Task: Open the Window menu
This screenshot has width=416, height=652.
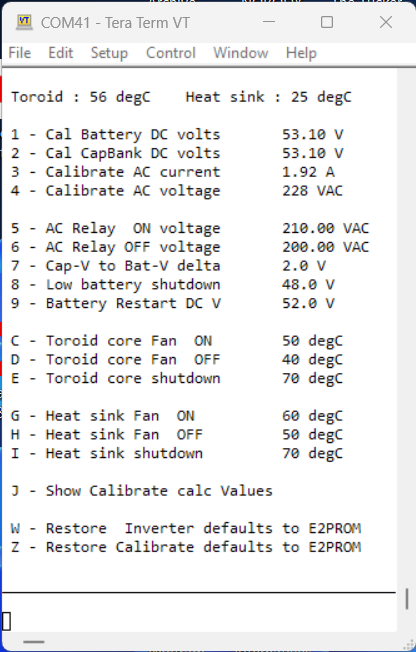Action: click(241, 53)
